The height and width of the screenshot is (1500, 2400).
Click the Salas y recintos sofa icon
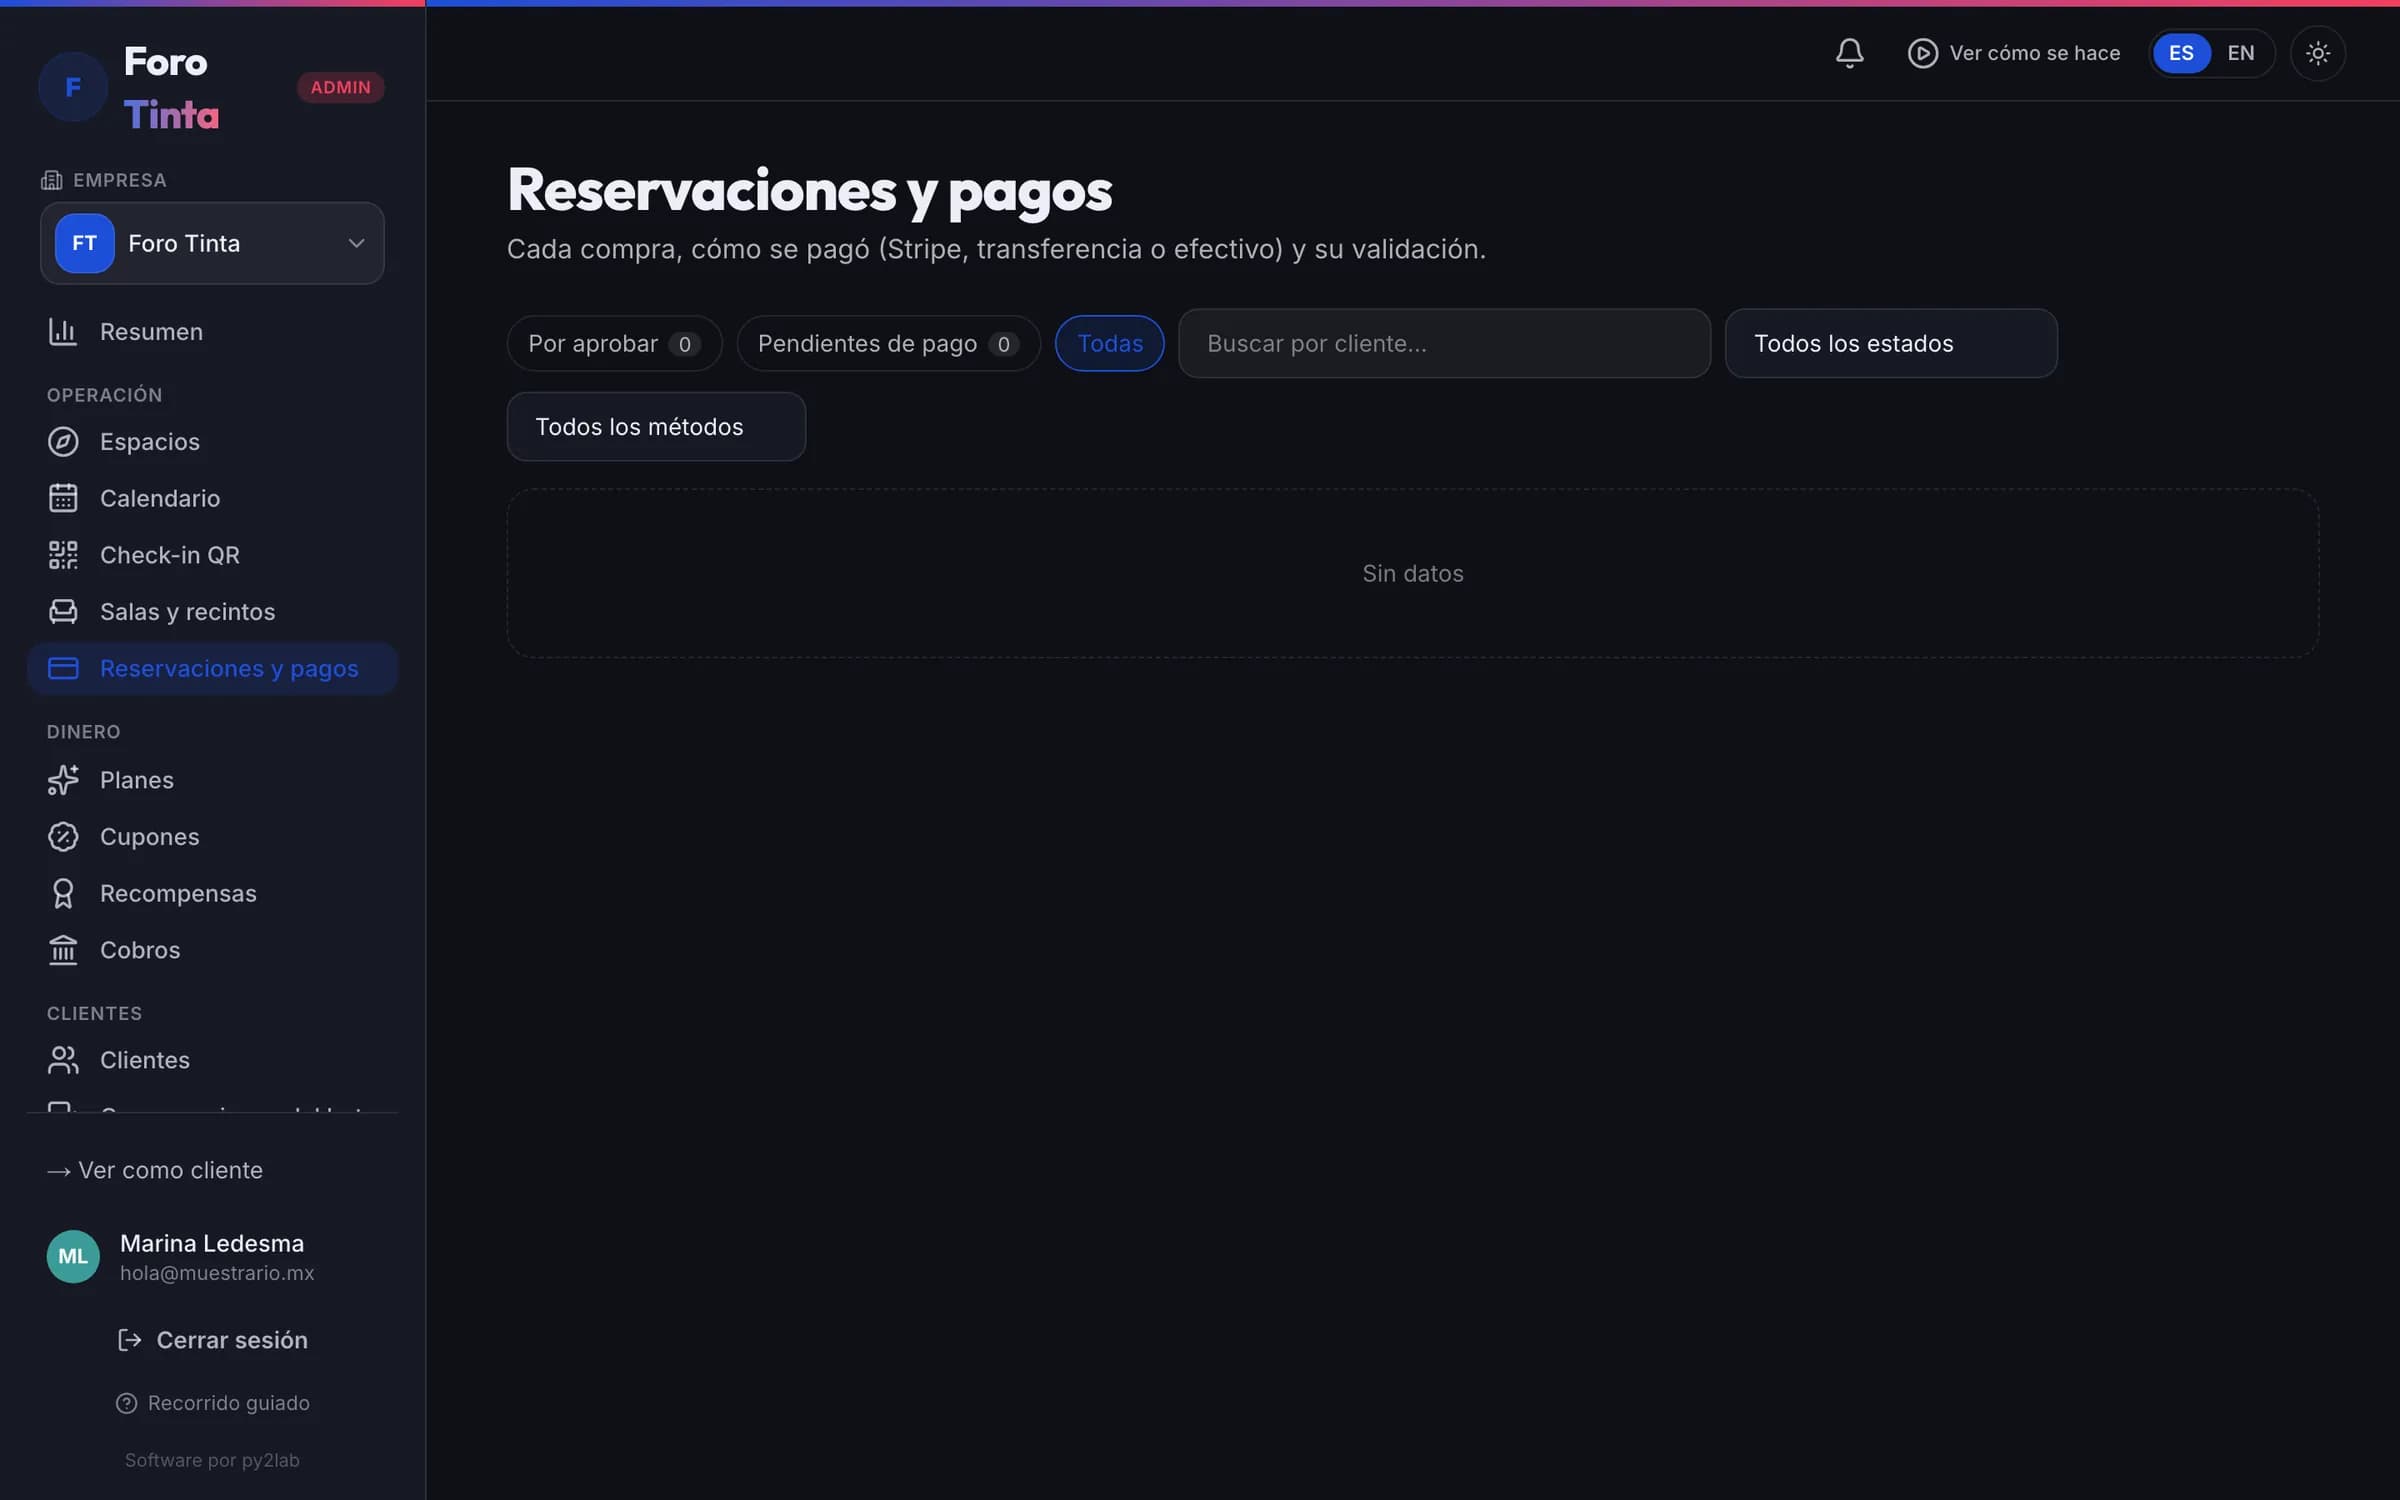(x=63, y=612)
